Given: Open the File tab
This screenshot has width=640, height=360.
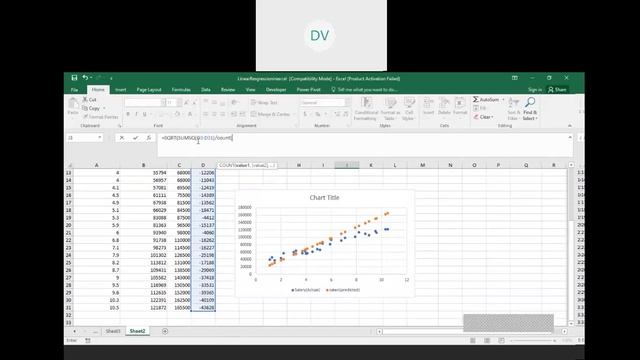Looking at the screenshot, I should coord(75,90).
